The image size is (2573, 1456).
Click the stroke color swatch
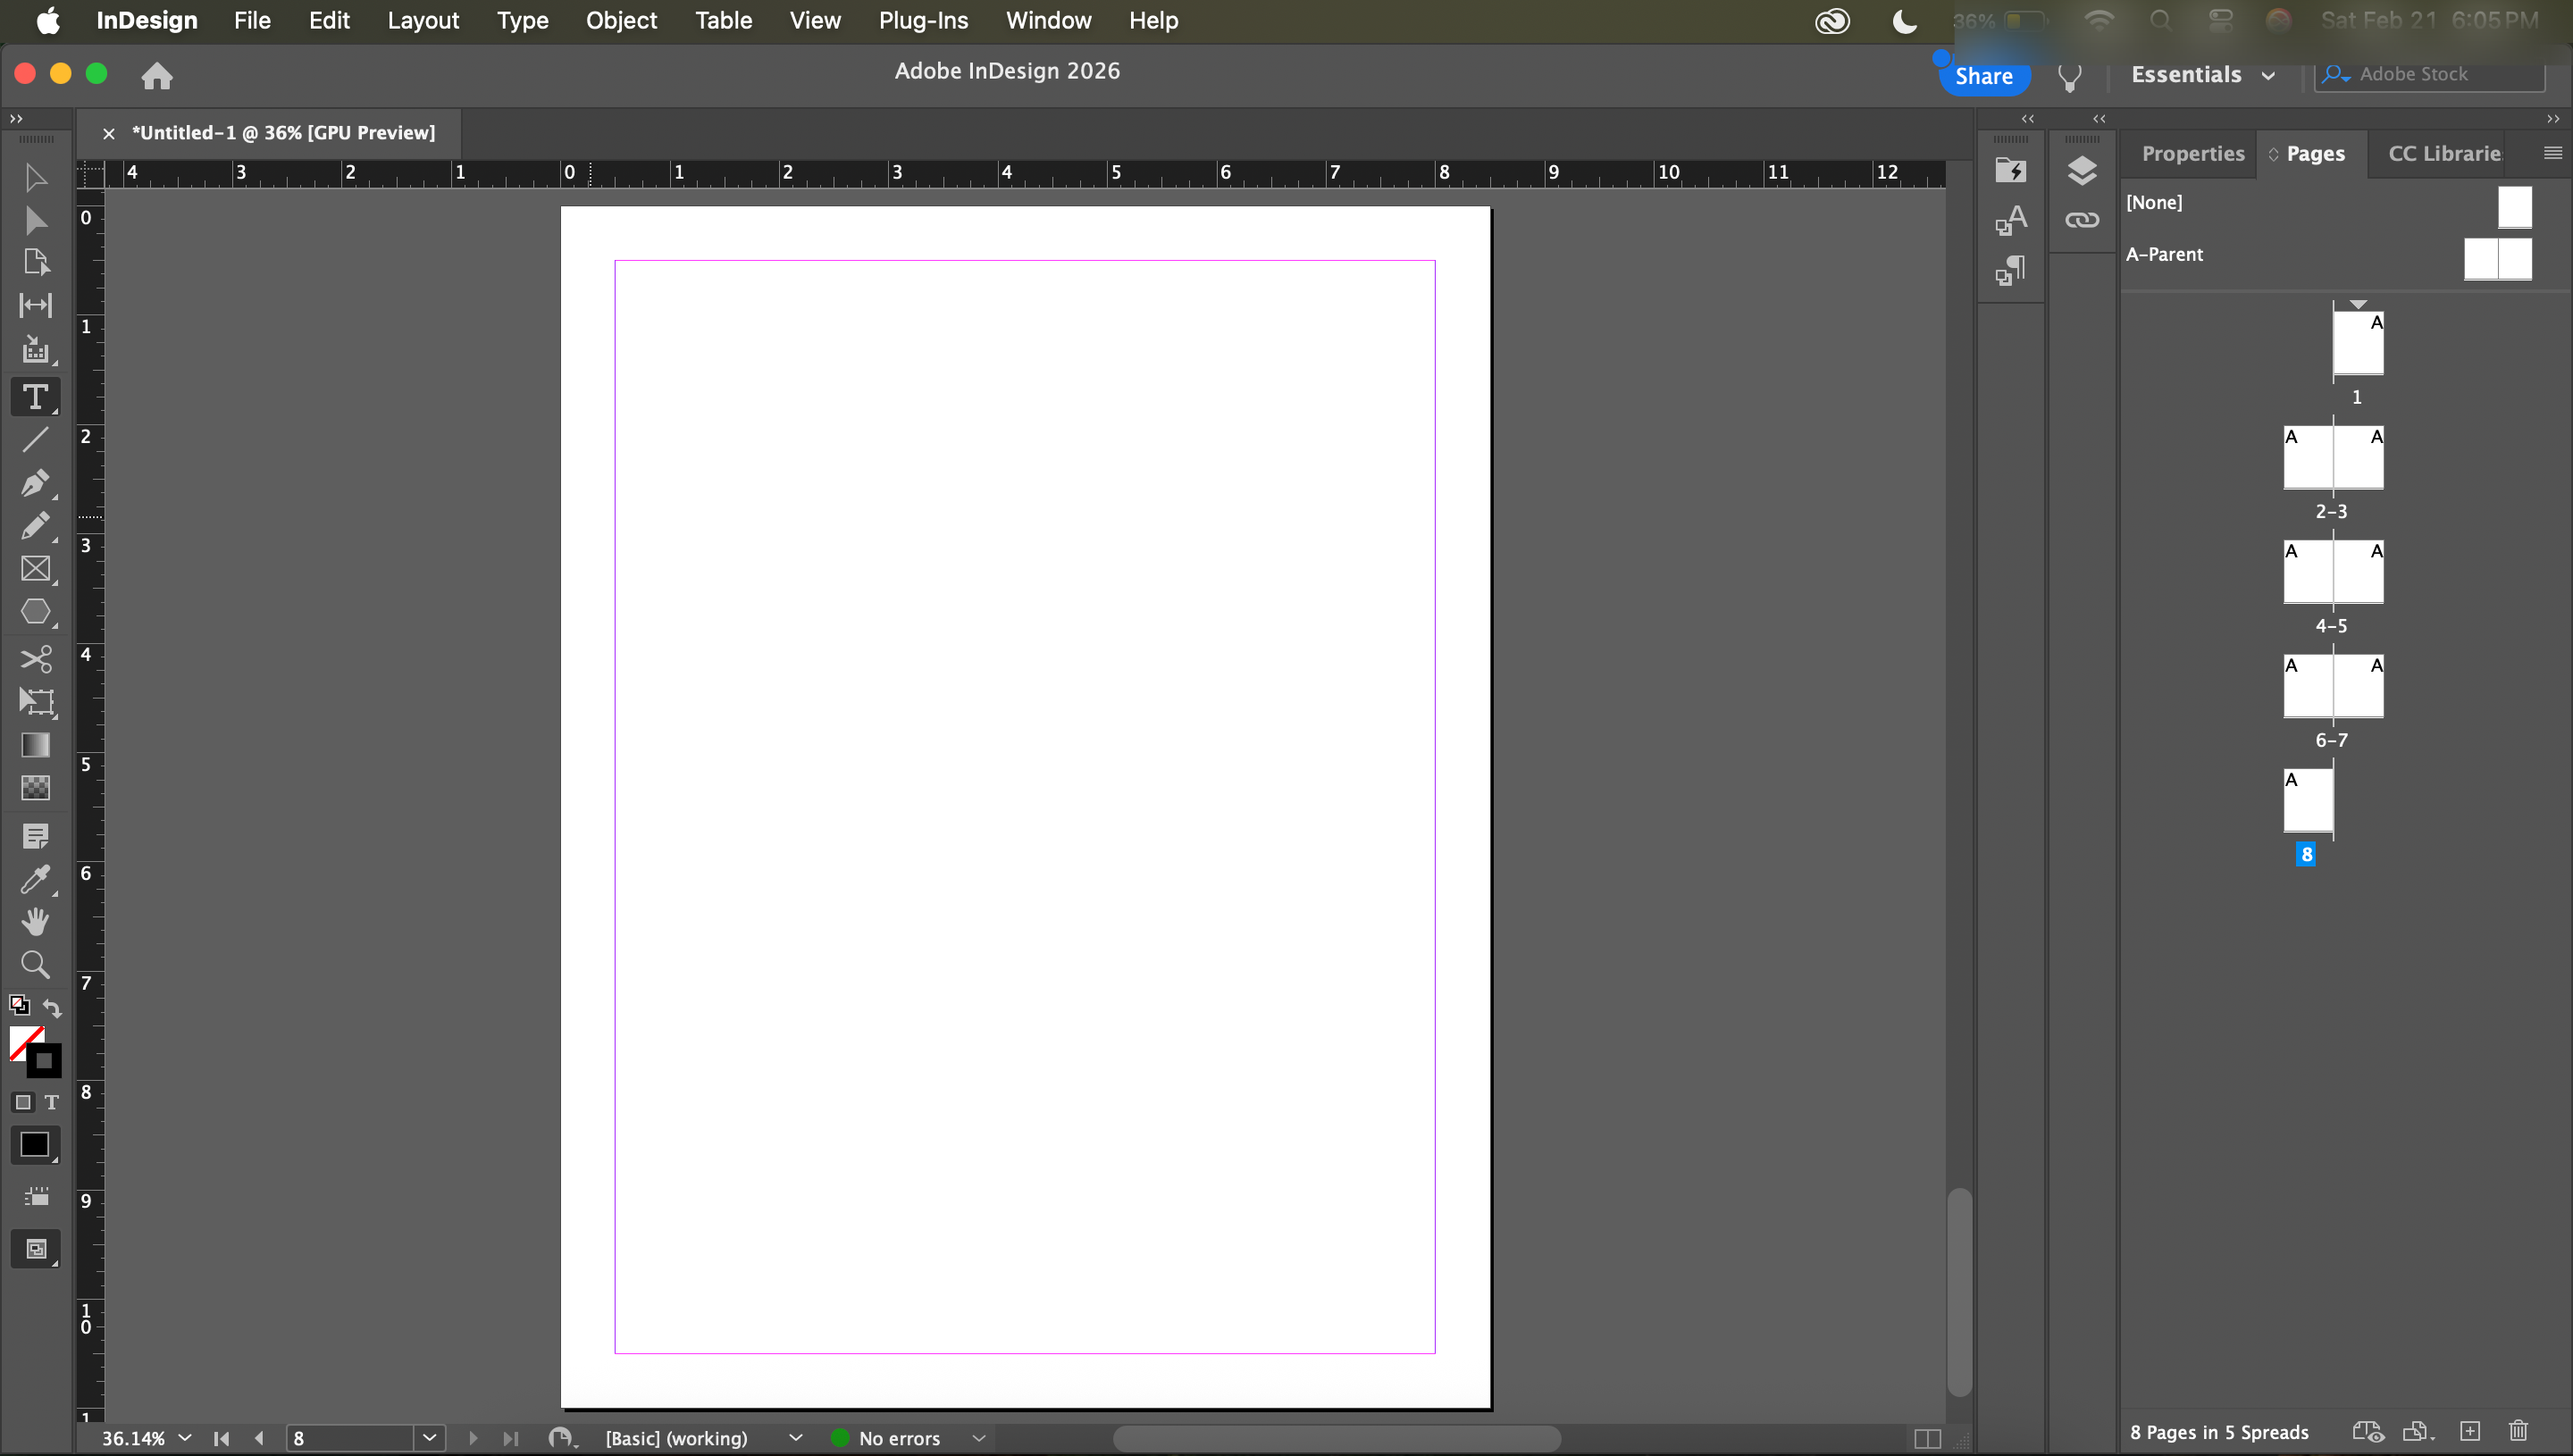click(x=44, y=1061)
